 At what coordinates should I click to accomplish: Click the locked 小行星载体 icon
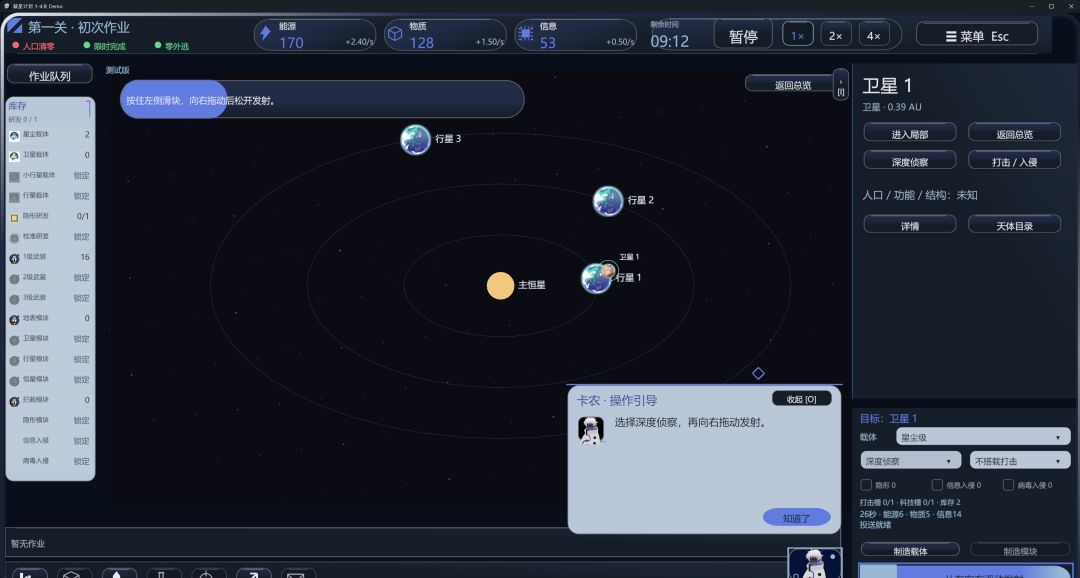[x=14, y=177]
